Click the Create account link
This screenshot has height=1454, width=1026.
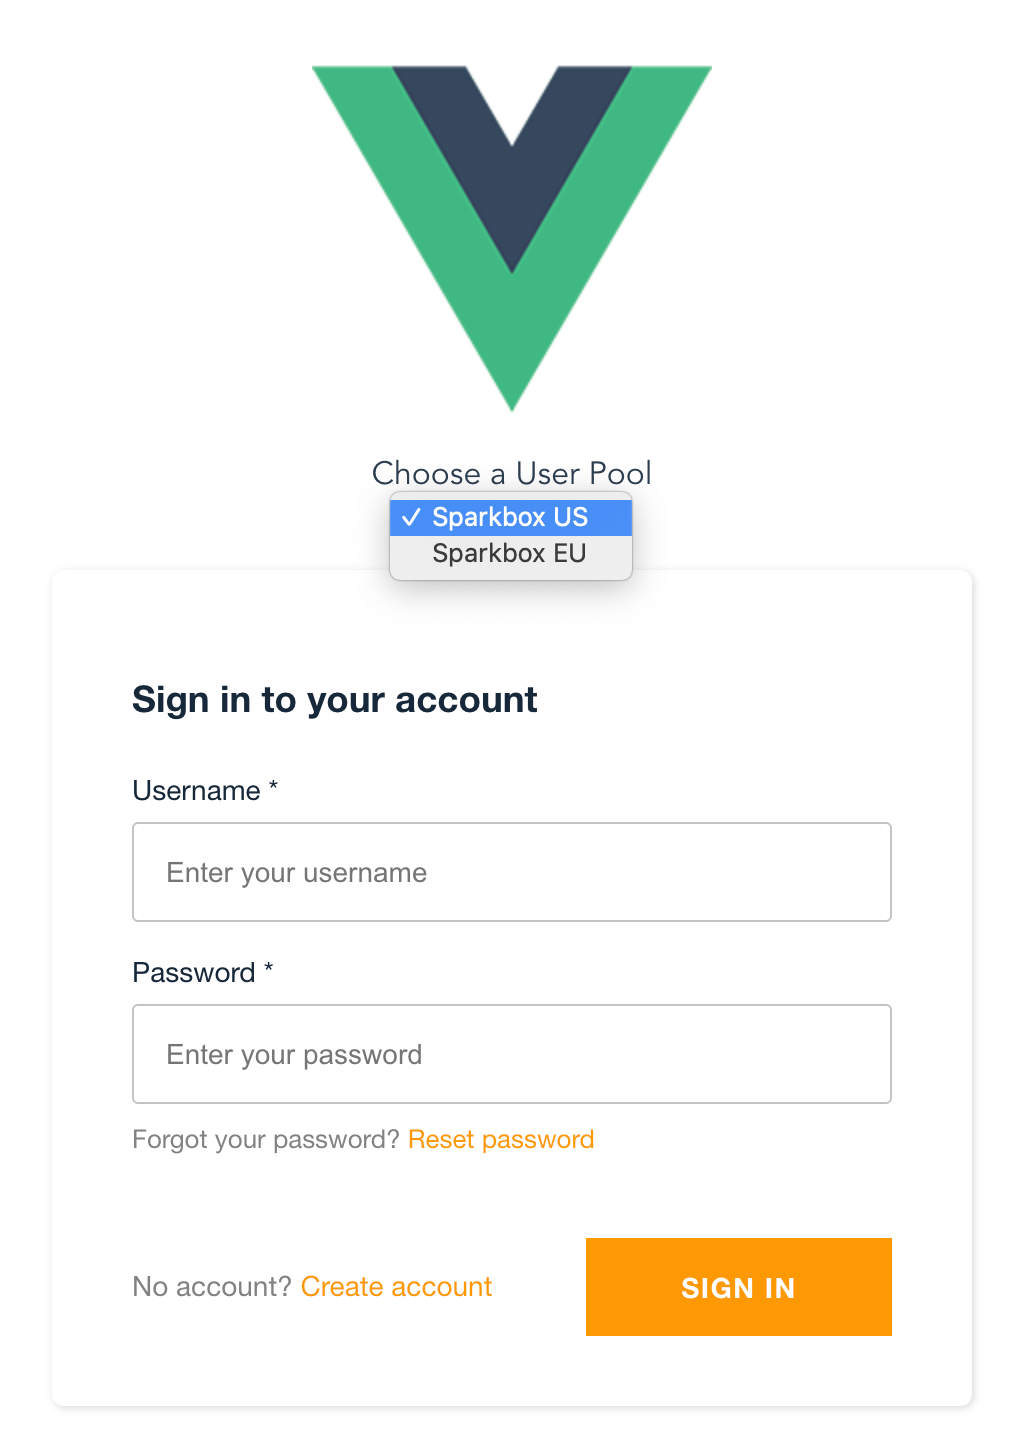tap(396, 1287)
